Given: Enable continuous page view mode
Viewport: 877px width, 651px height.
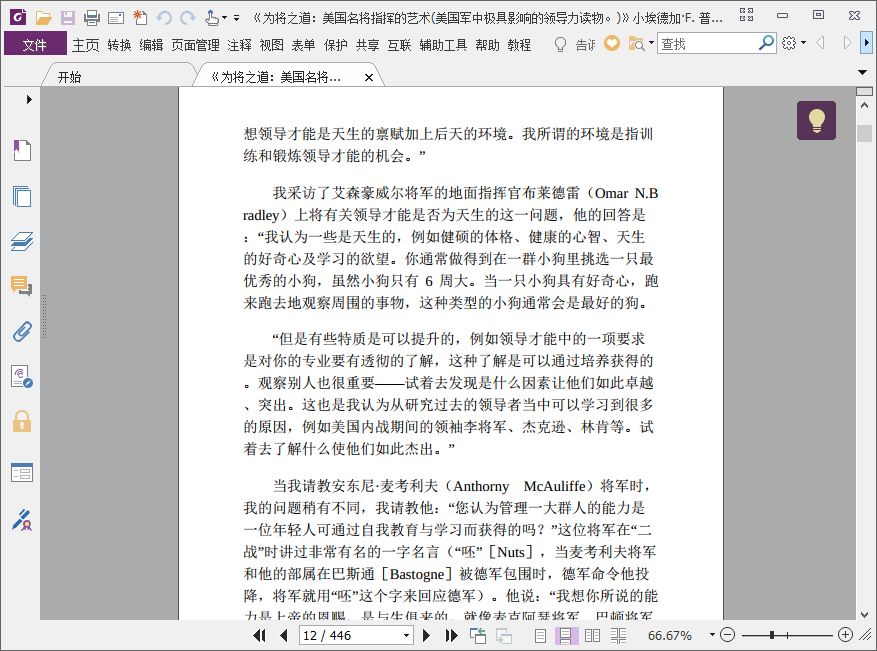Looking at the screenshot, I should tap(565, 635).
